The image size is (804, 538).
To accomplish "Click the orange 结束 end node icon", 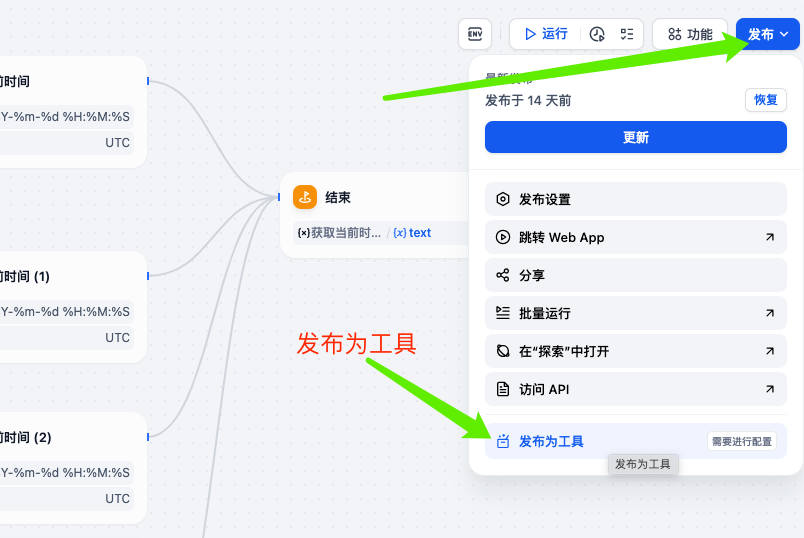I will [305, 198].
